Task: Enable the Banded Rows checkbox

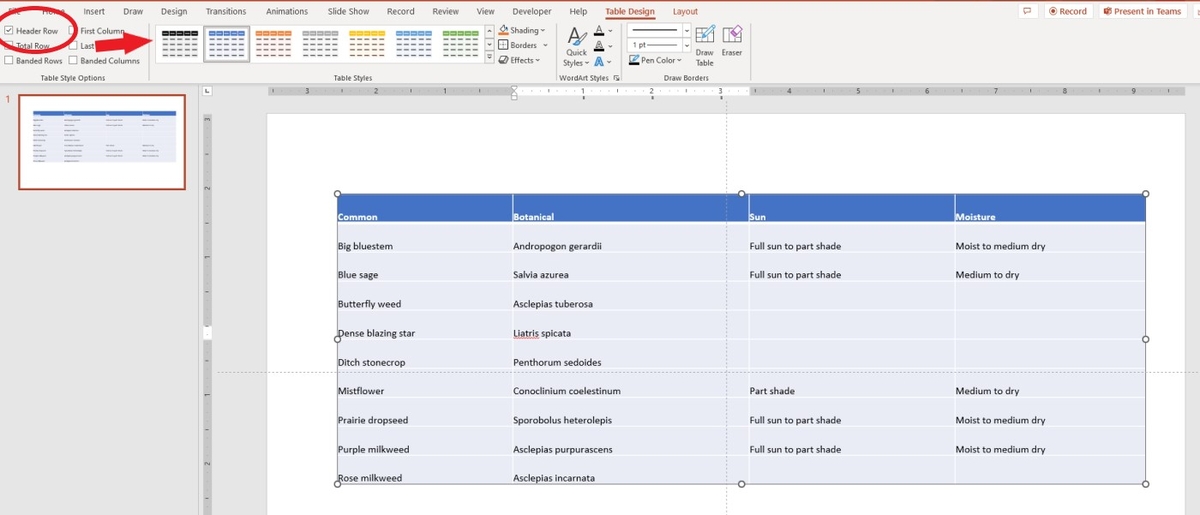Action: pyautogui.click(x=9, y=61)
